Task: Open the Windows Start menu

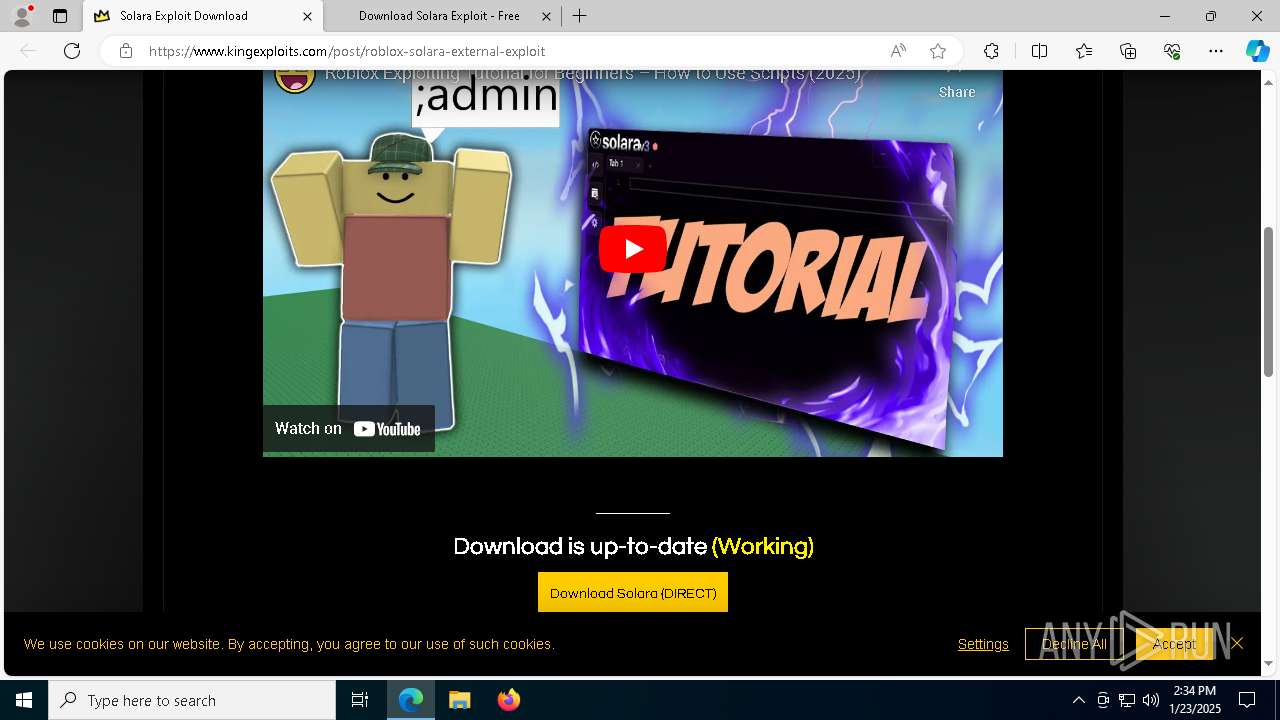Action: pos(24,700)
